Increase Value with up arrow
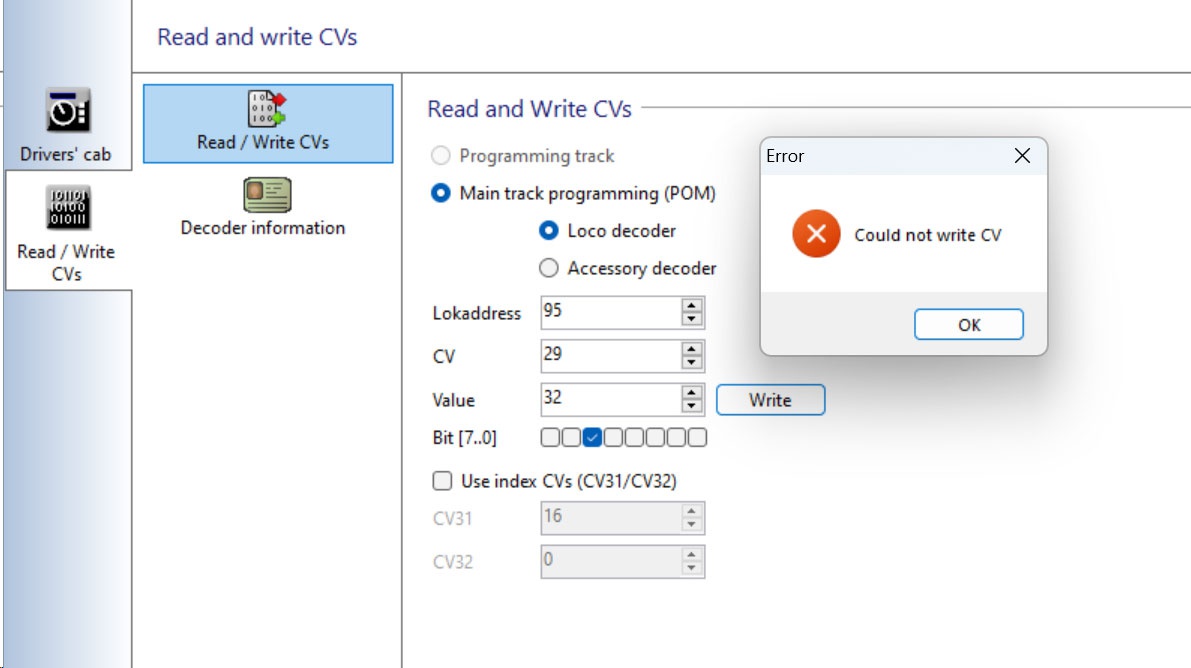This screenshot has width=1191, height=668. click(x=692, y=392)
